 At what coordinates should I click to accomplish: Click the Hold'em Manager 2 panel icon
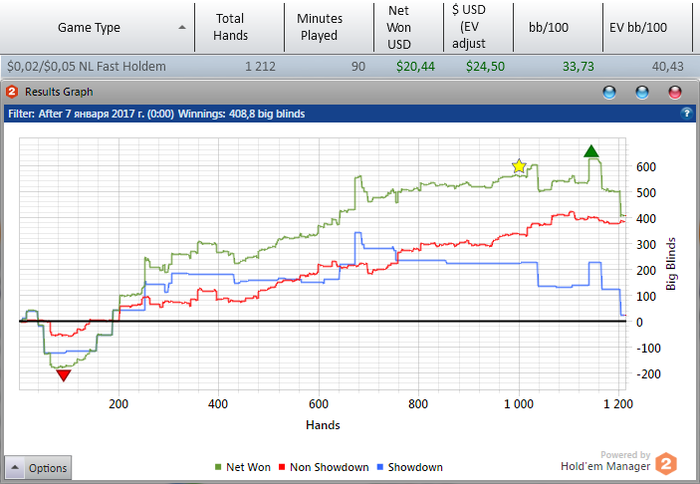pos(12,92)
